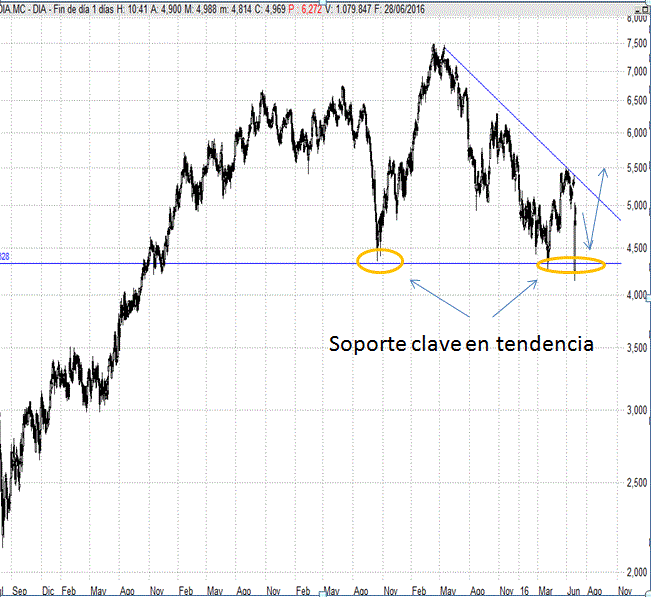Click the red 'P: 6,272' value

point(305,9)
